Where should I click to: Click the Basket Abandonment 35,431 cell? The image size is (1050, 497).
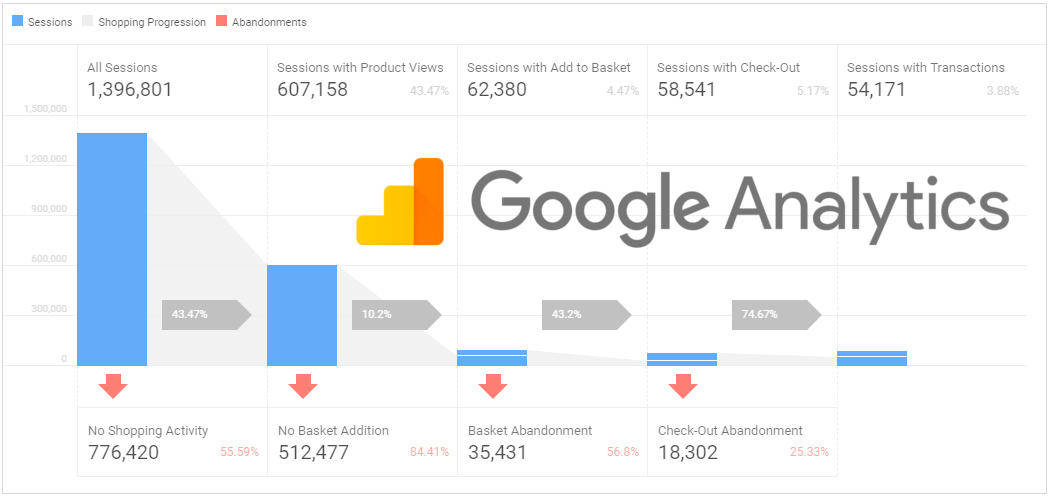(552, 442)
